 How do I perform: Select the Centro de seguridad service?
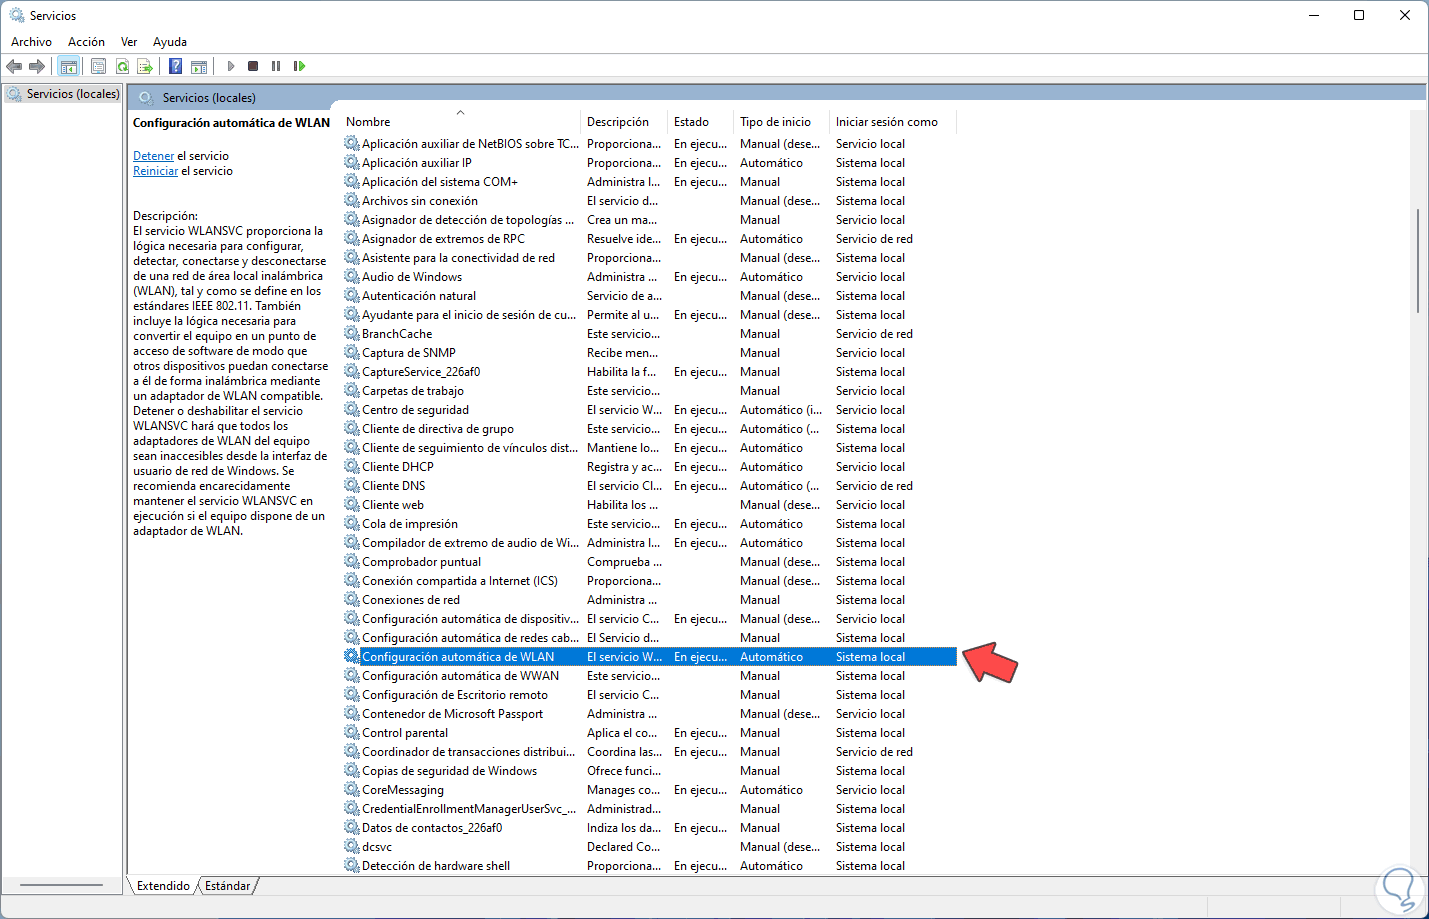650,410
